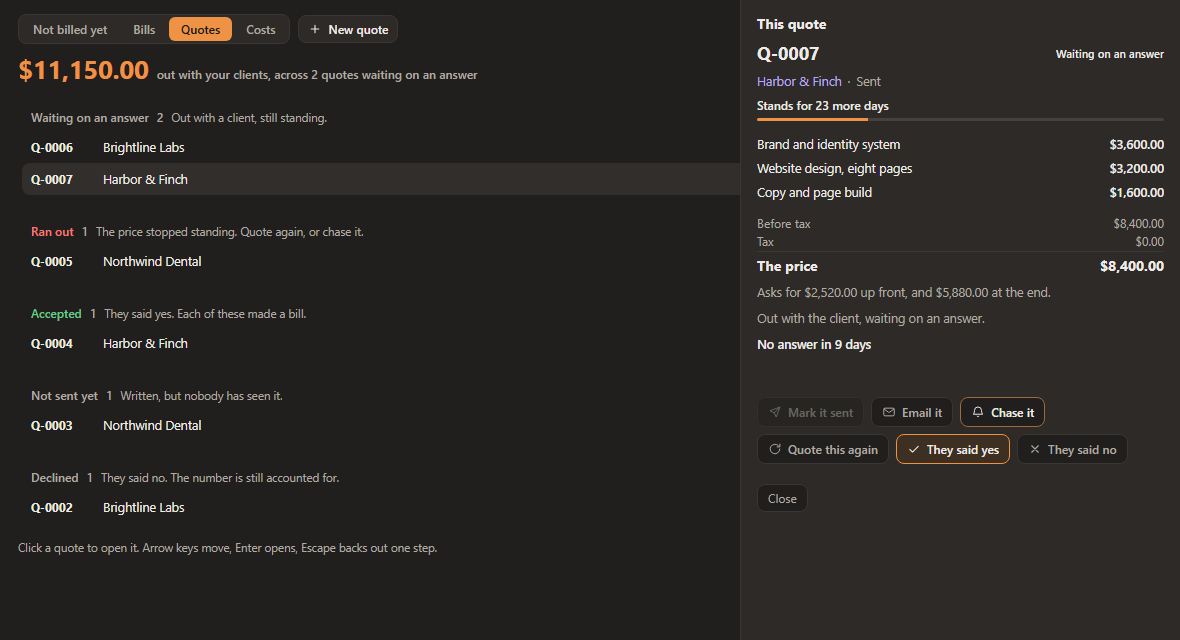This screenshot has height=640, width=1180.
Task: Open quote Q-0006 for Brightline Labs
Action: 381,148
